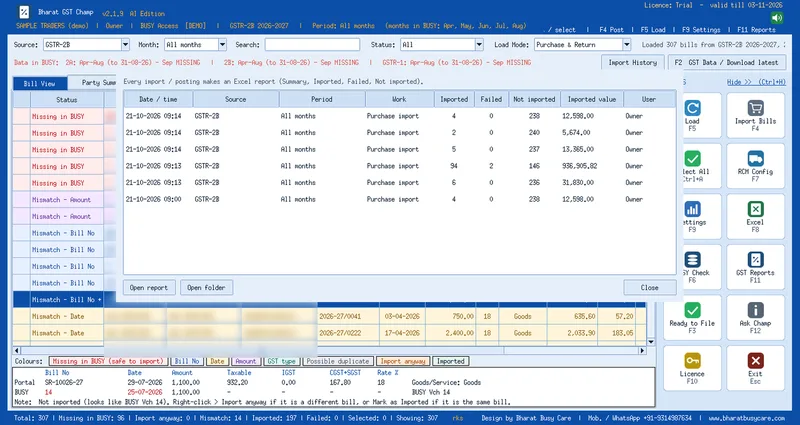
Task: Click the Hide >> (Ctrl+H) link
Action: (756, 82)
